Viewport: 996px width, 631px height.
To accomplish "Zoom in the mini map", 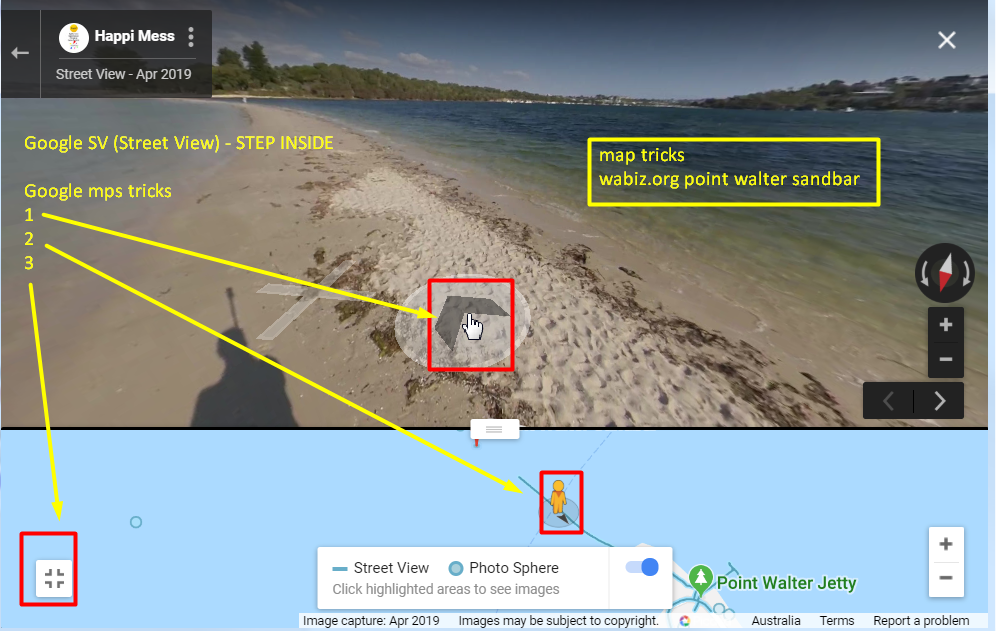I will 946,544.
